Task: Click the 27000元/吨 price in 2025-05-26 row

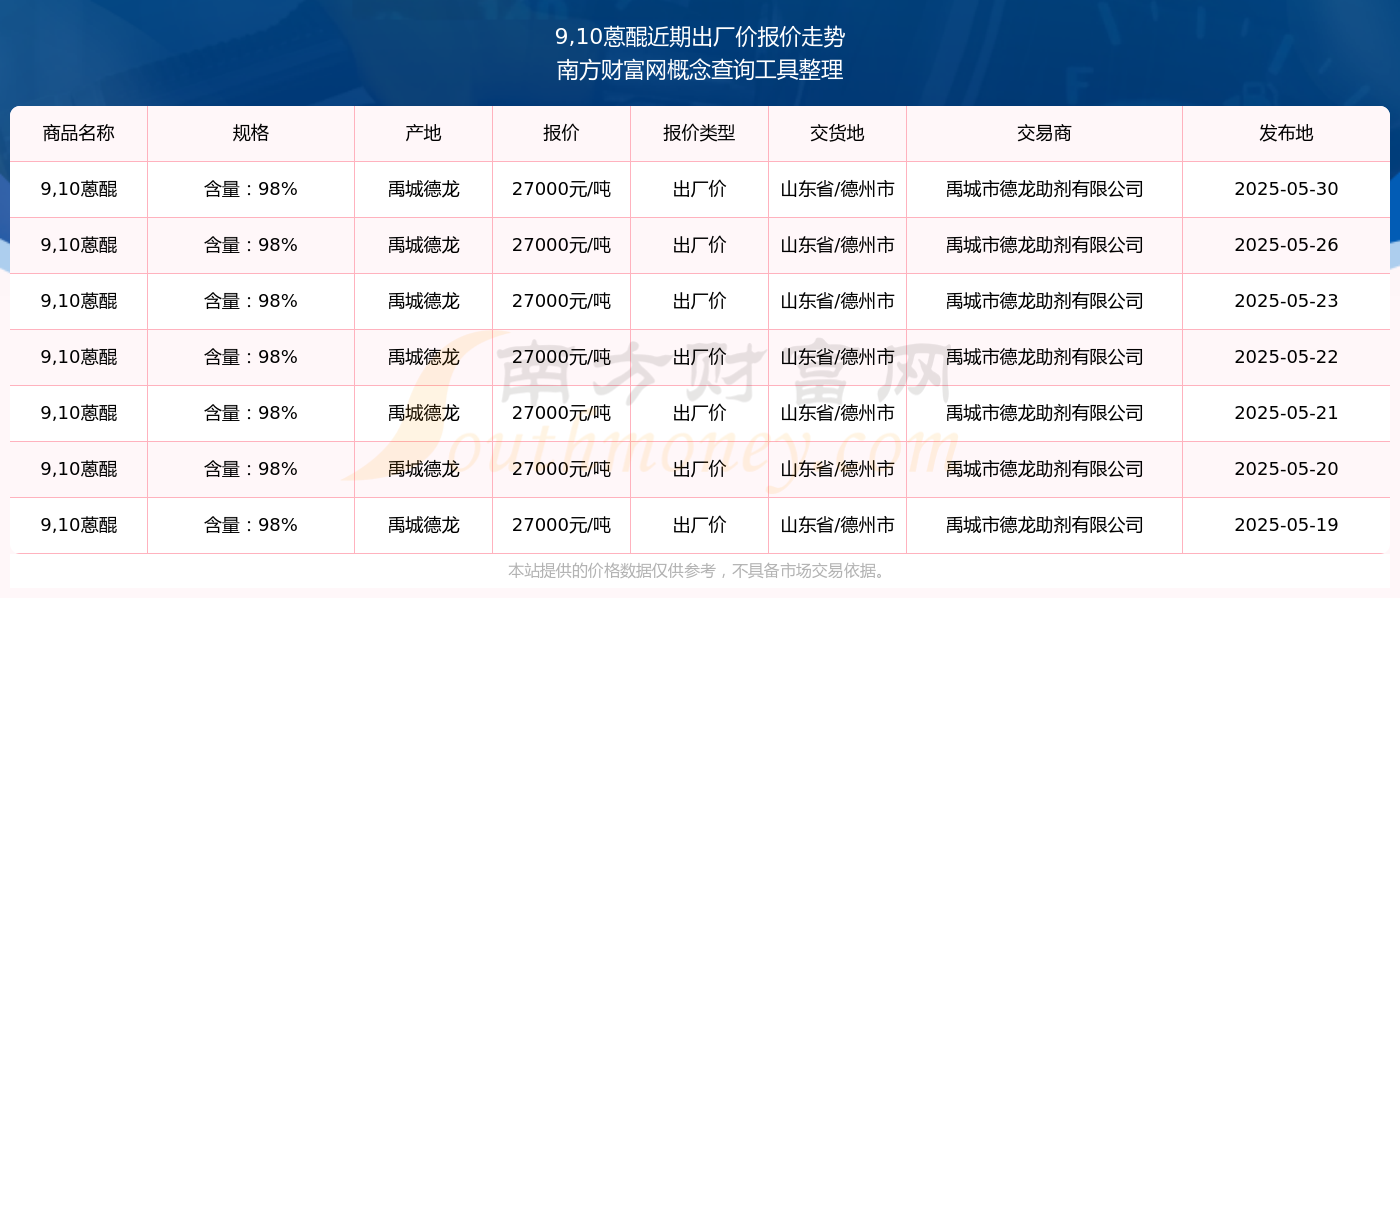Action: click(561, 245)
